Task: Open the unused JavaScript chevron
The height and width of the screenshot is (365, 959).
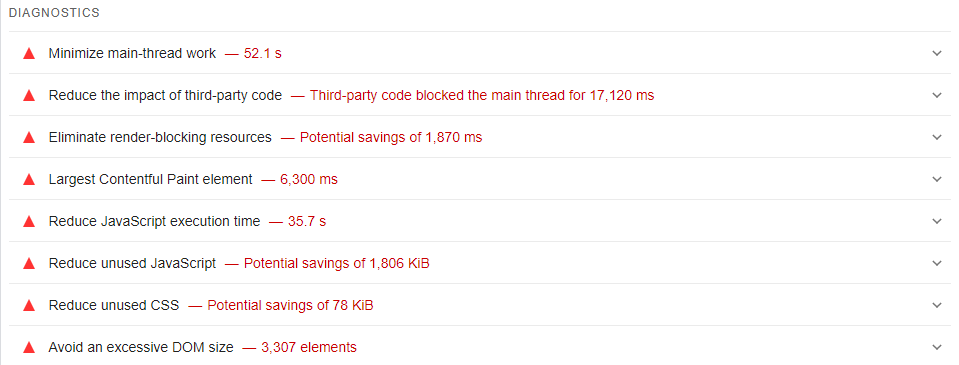Action: tap(936, 264)
